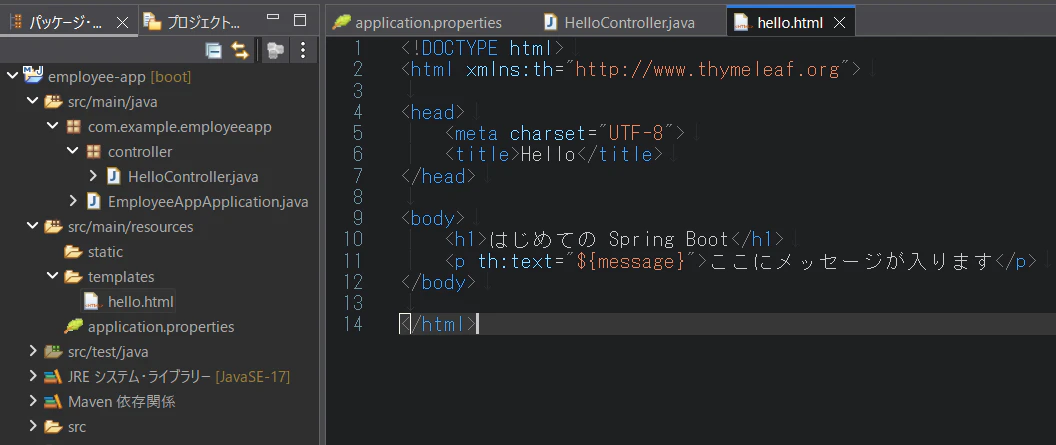Select src/test/java label

108,351
